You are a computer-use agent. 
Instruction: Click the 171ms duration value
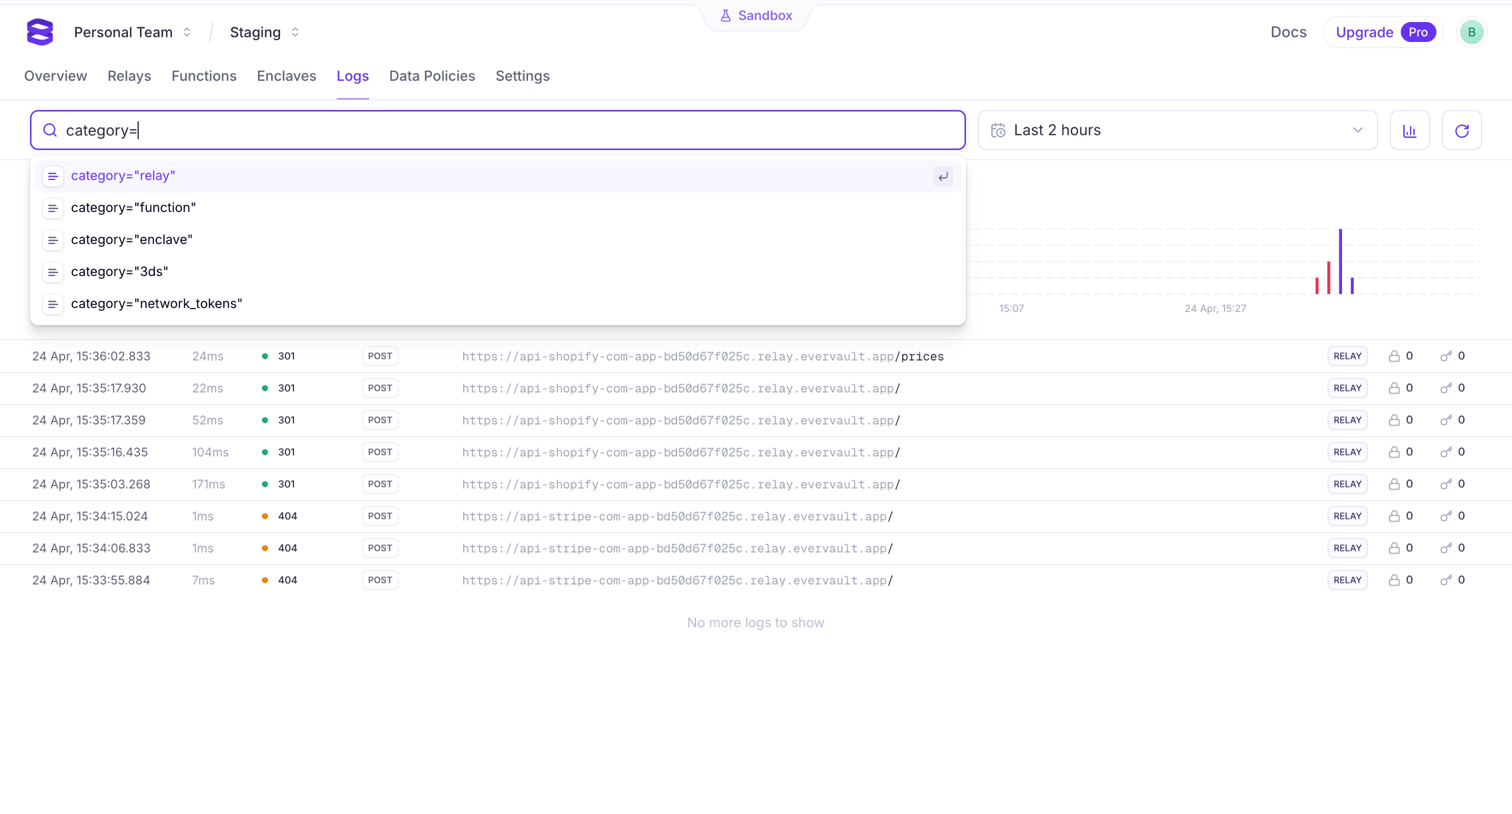tap(208, 484)
